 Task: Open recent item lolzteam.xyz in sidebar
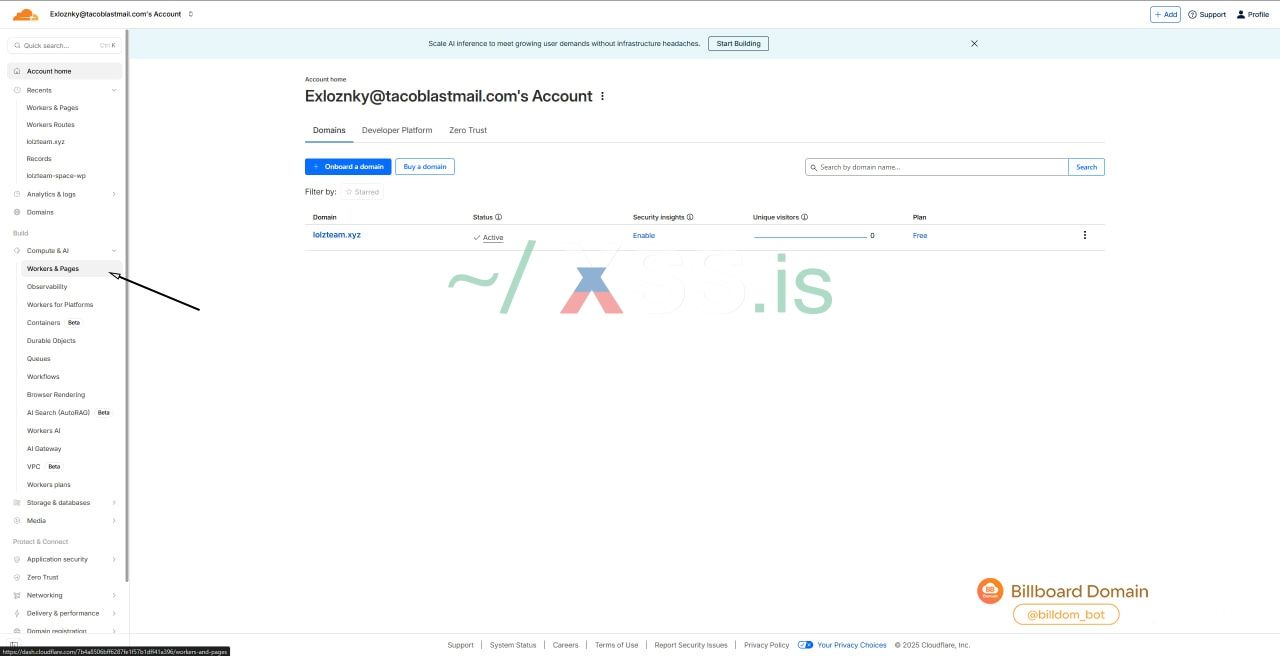(x=46, y=142)
